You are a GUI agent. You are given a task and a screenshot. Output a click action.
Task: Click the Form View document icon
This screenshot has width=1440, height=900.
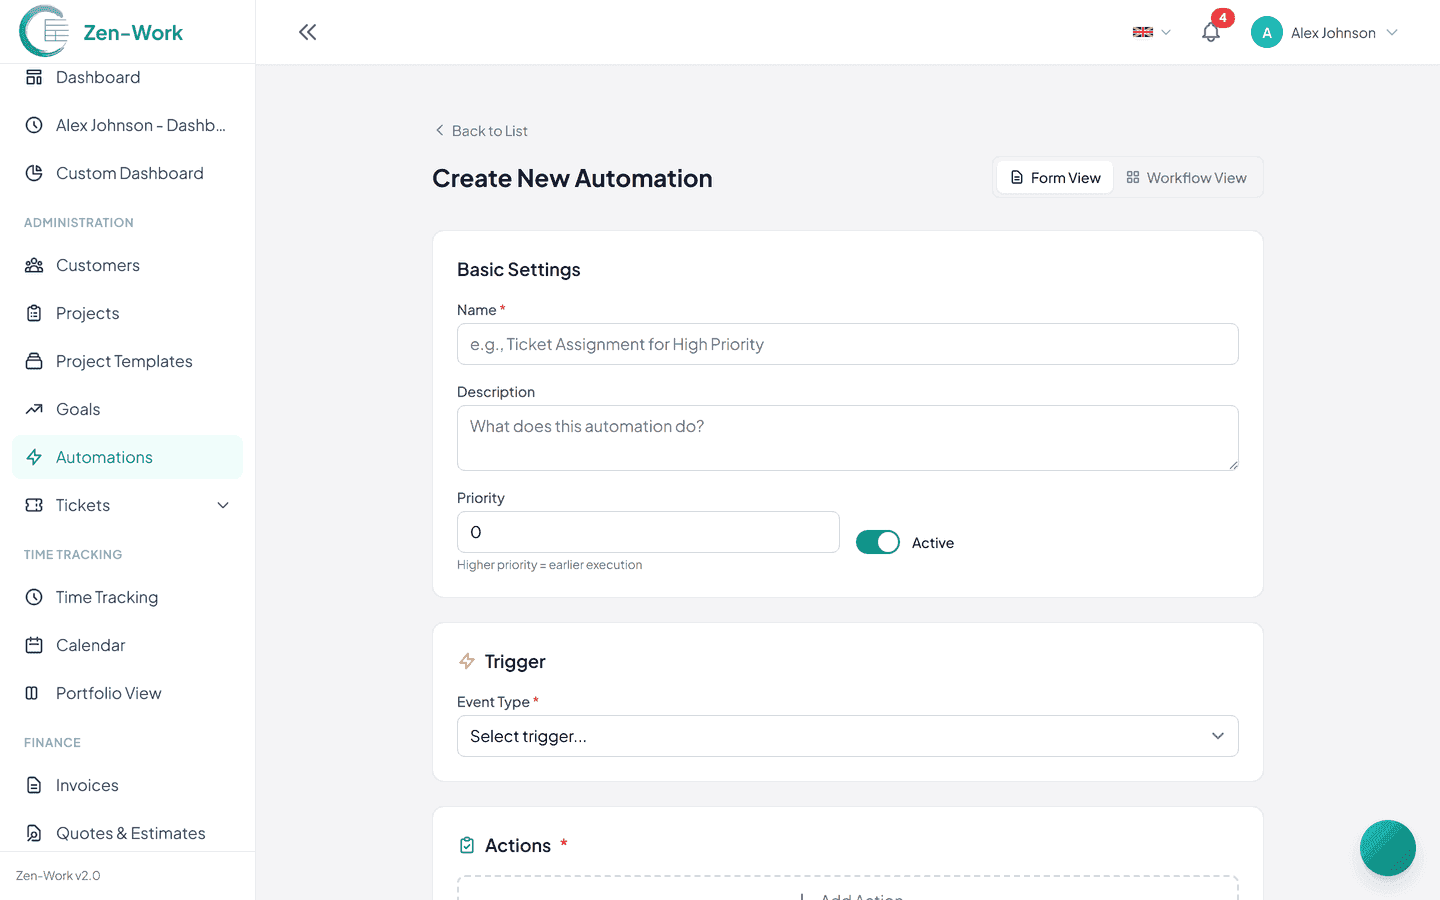(1017, 178)
